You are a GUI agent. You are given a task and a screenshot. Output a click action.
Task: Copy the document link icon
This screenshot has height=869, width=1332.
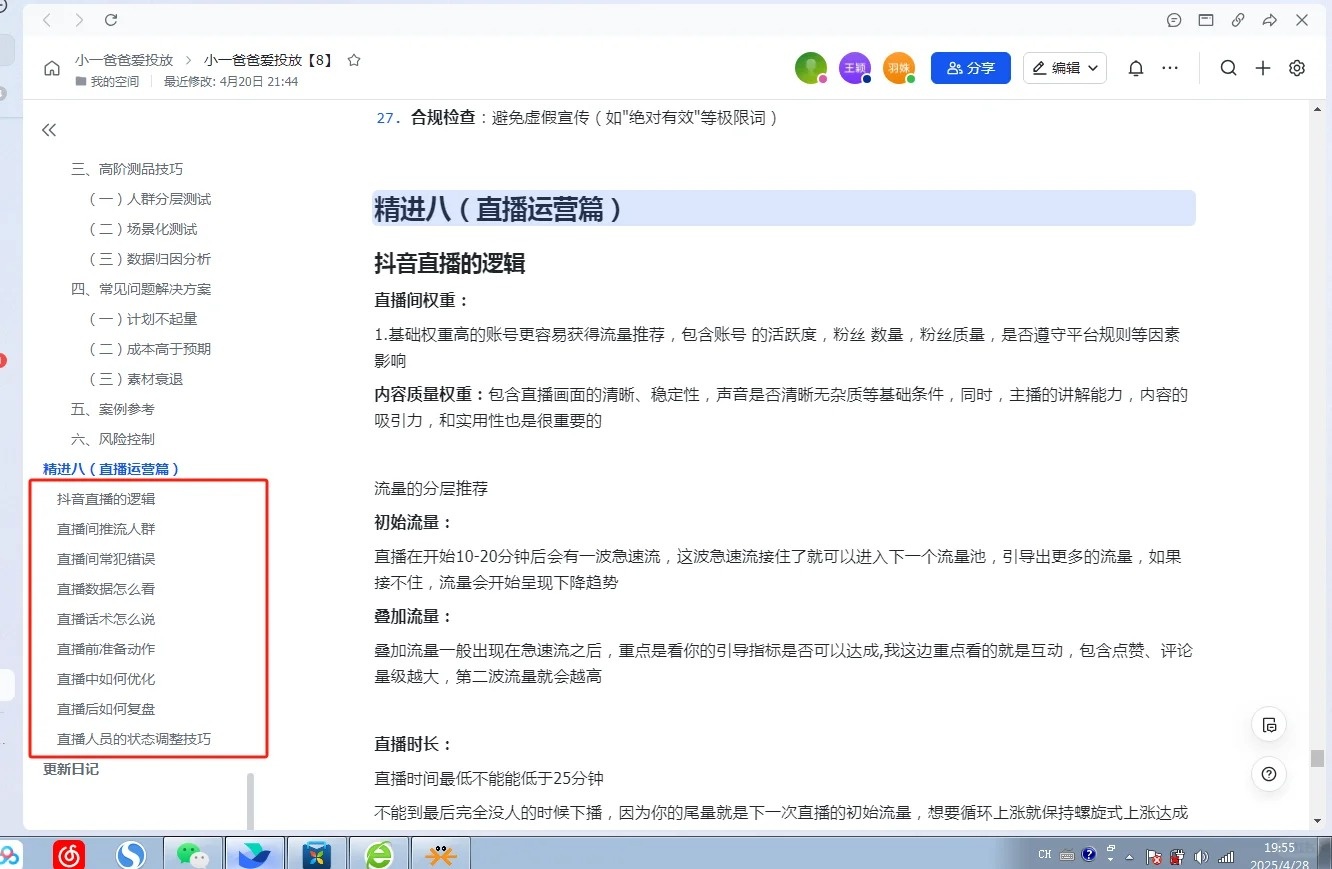pyautogui.click(x=1238, y=20)
